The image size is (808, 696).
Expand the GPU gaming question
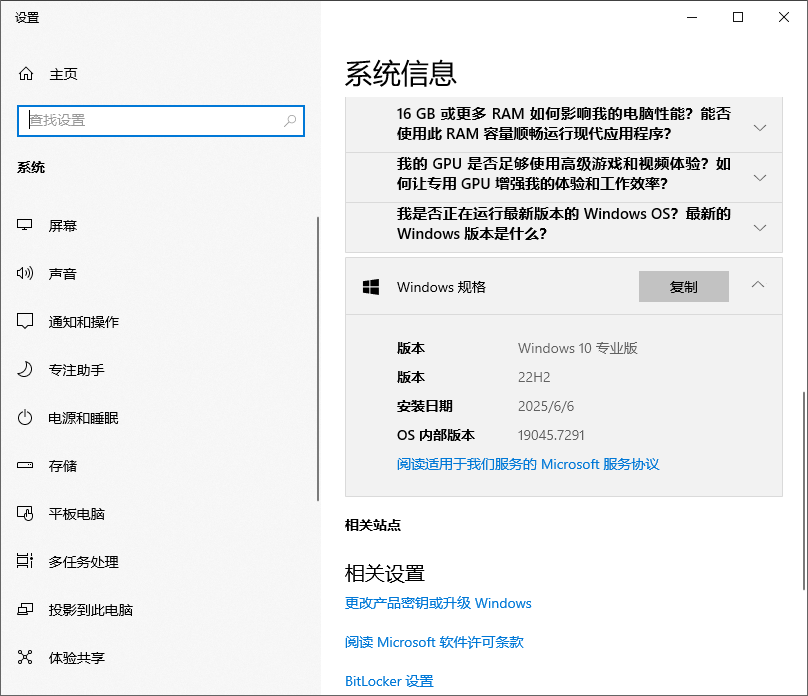click(564, 177)
